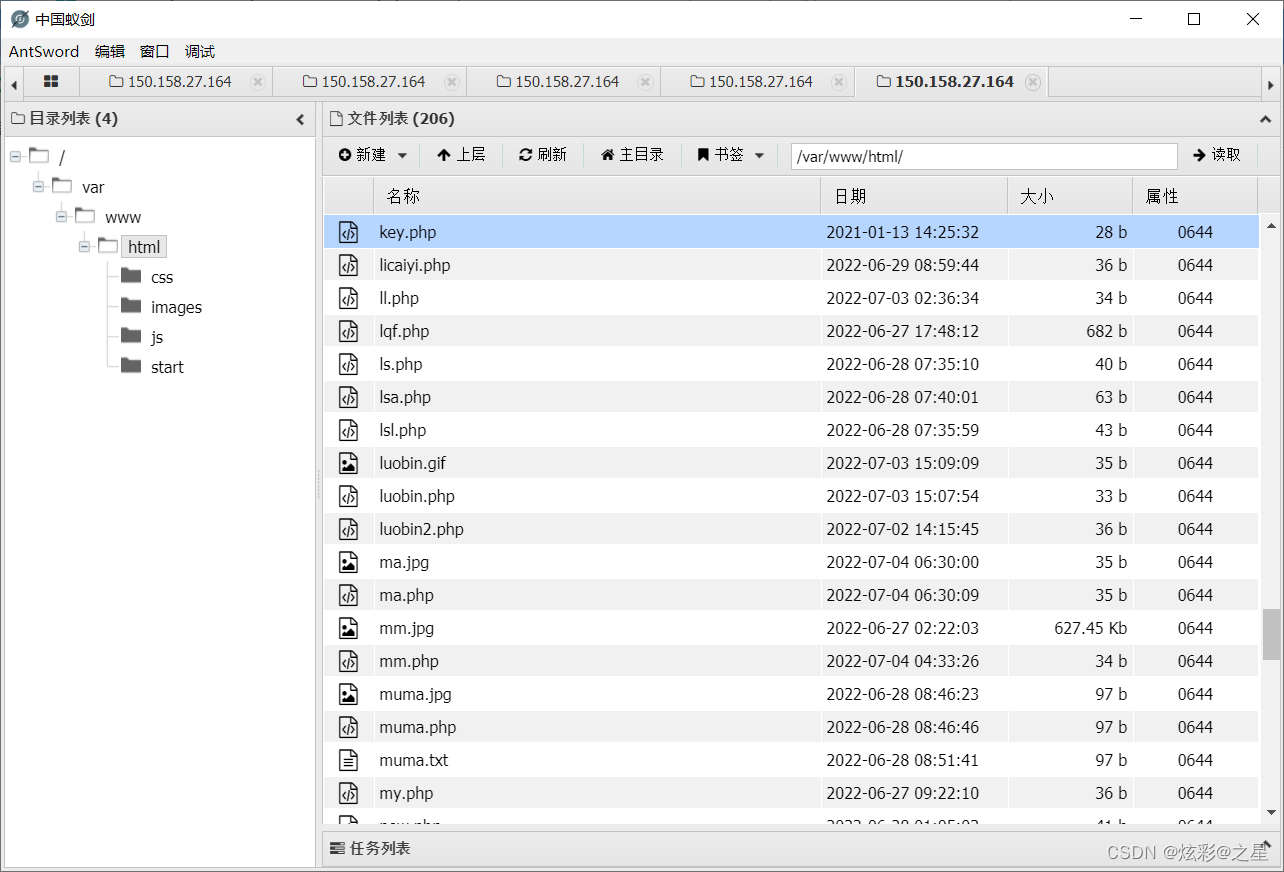Click the 627.45 Kb size cell
The height and width of the screenshot is (872, 1284).
[1091, 628]
